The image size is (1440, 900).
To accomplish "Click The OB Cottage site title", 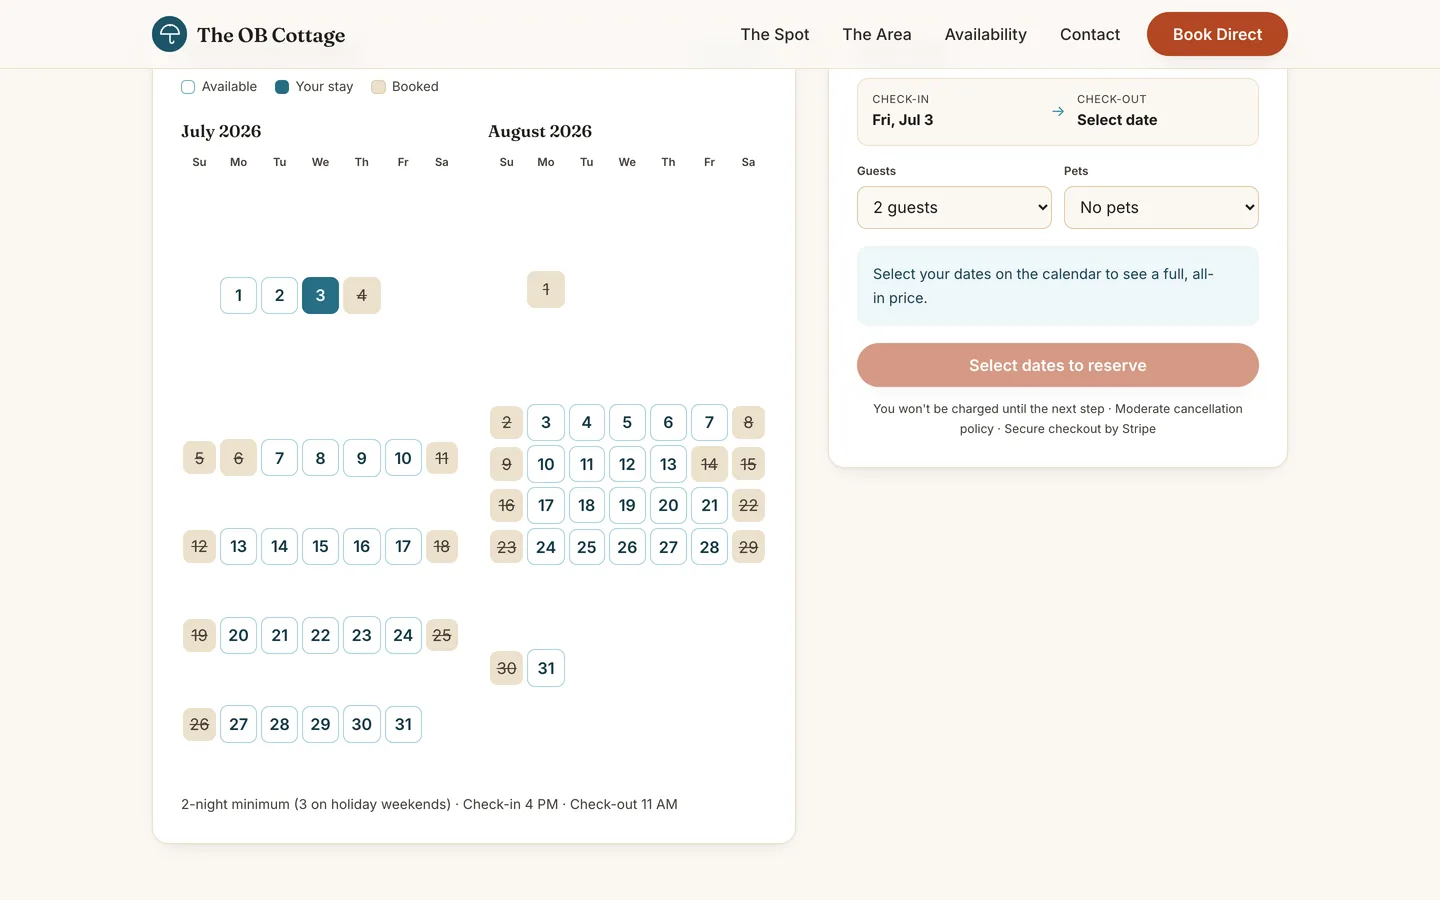I will tap(271, 35).
